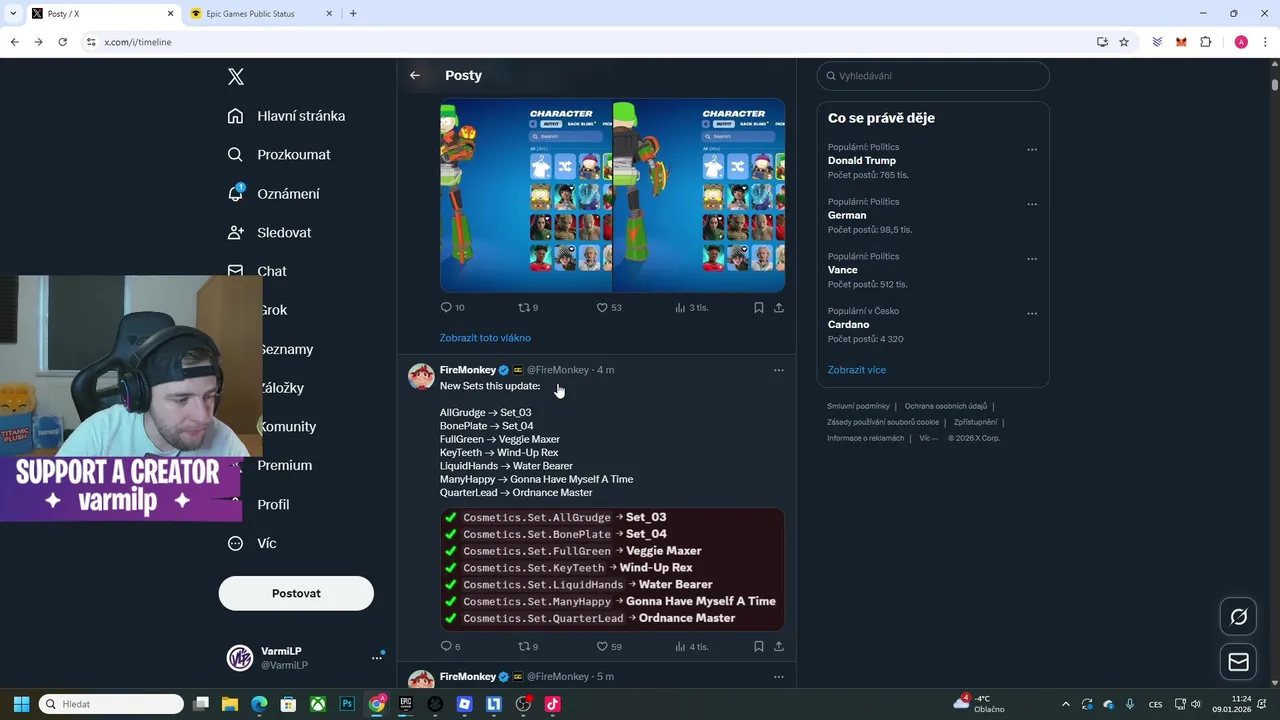This screenshot has height=720, width=1280.
Task: Open the messages floating envelope button
Action: click(x=1238, y=662)
